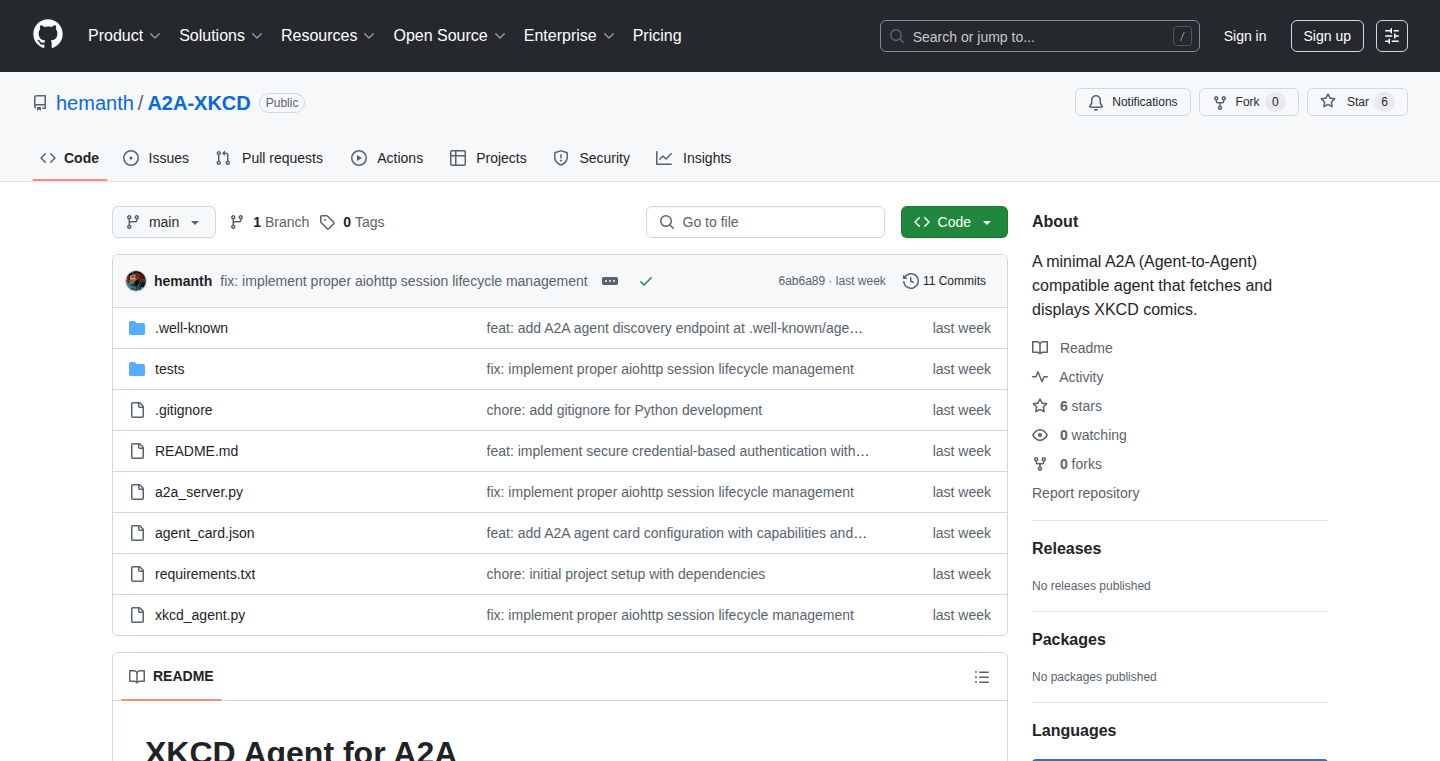Star the repository
Viewport: 1440px width, 761px height.
click(x=1357, y=102)
